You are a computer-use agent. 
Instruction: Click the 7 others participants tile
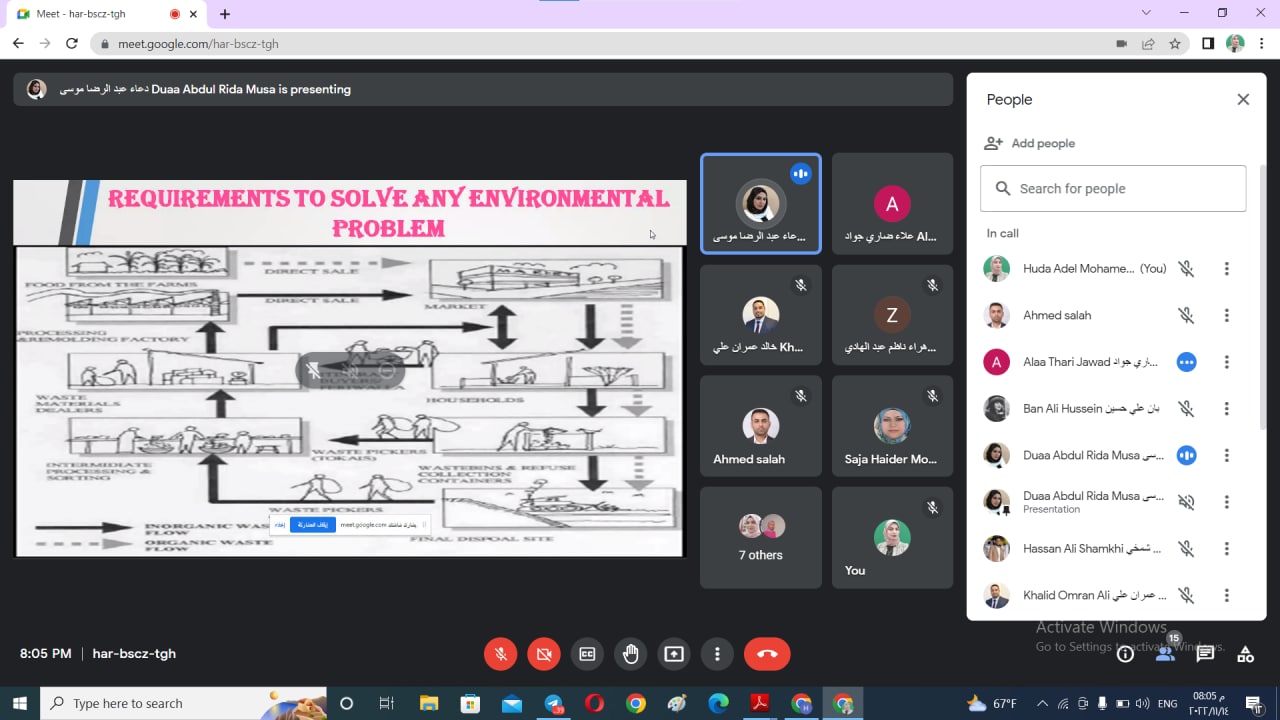click(x=761, y=538)
